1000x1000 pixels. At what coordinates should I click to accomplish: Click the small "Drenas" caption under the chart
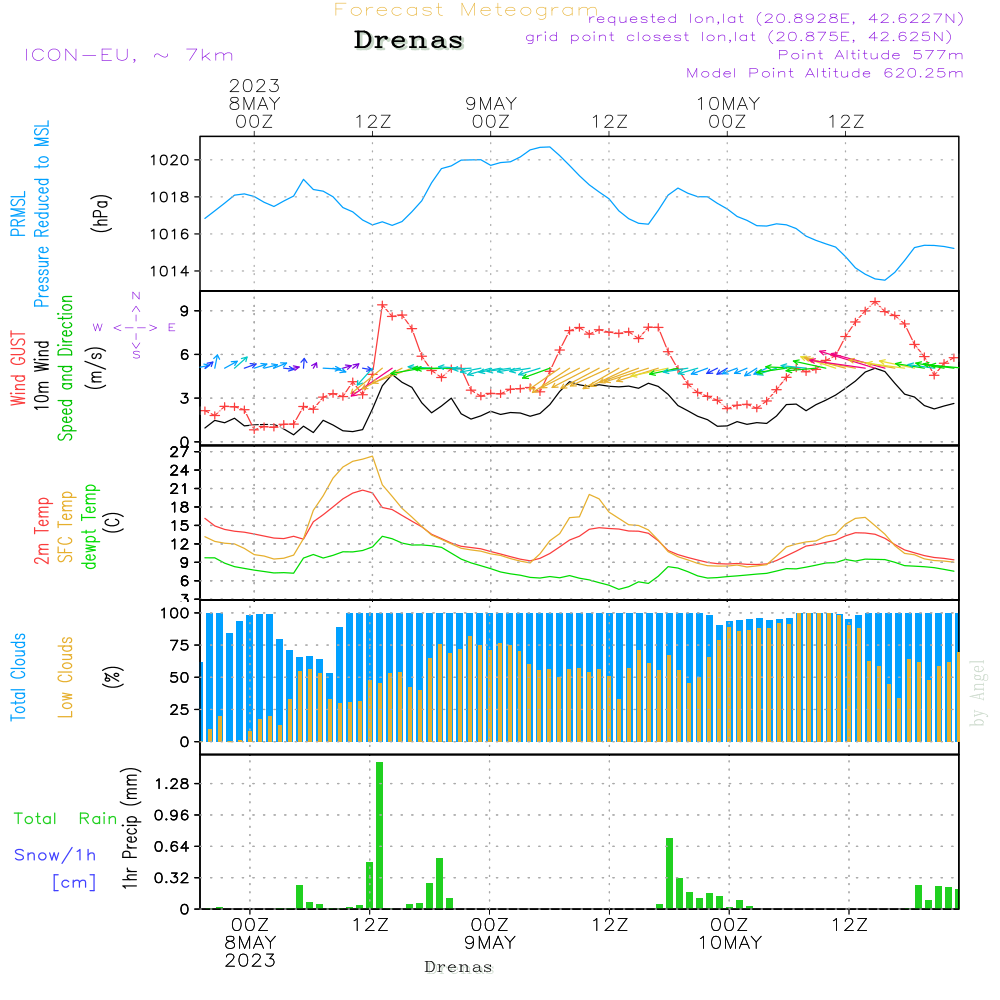459,967
